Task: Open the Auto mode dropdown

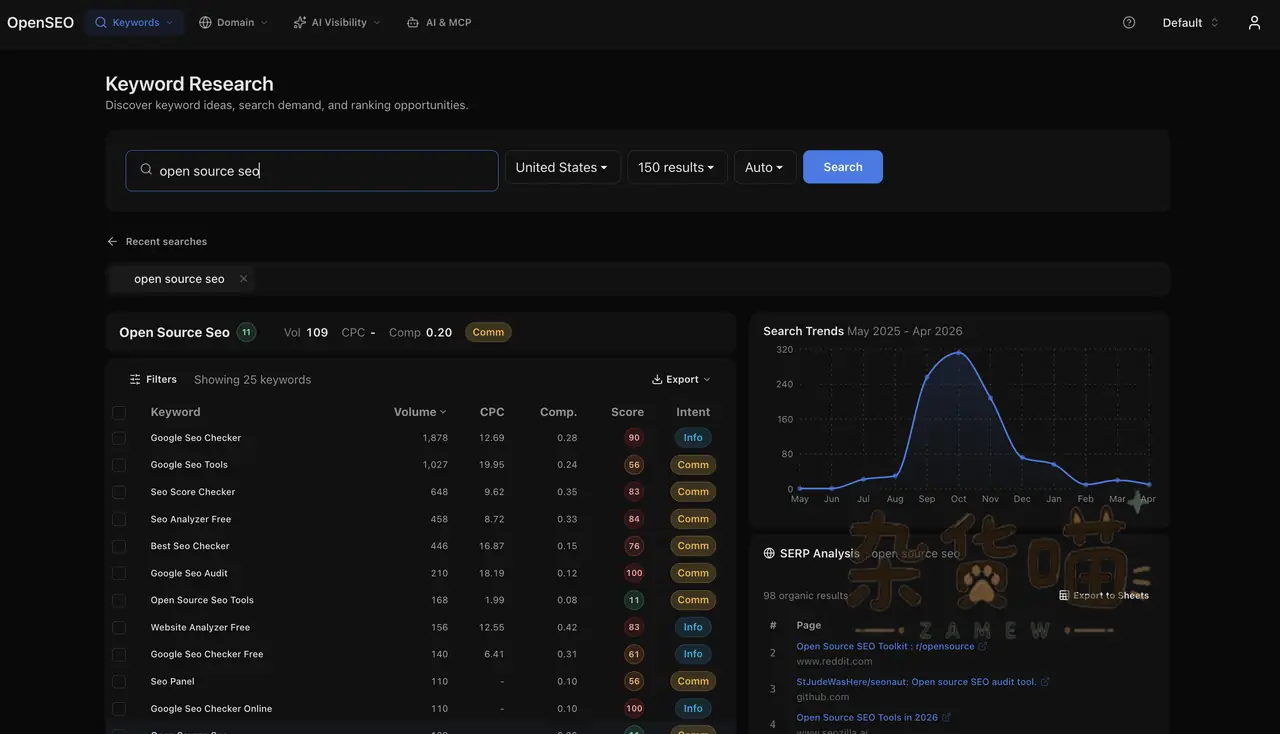Action: tap(765, 167)
